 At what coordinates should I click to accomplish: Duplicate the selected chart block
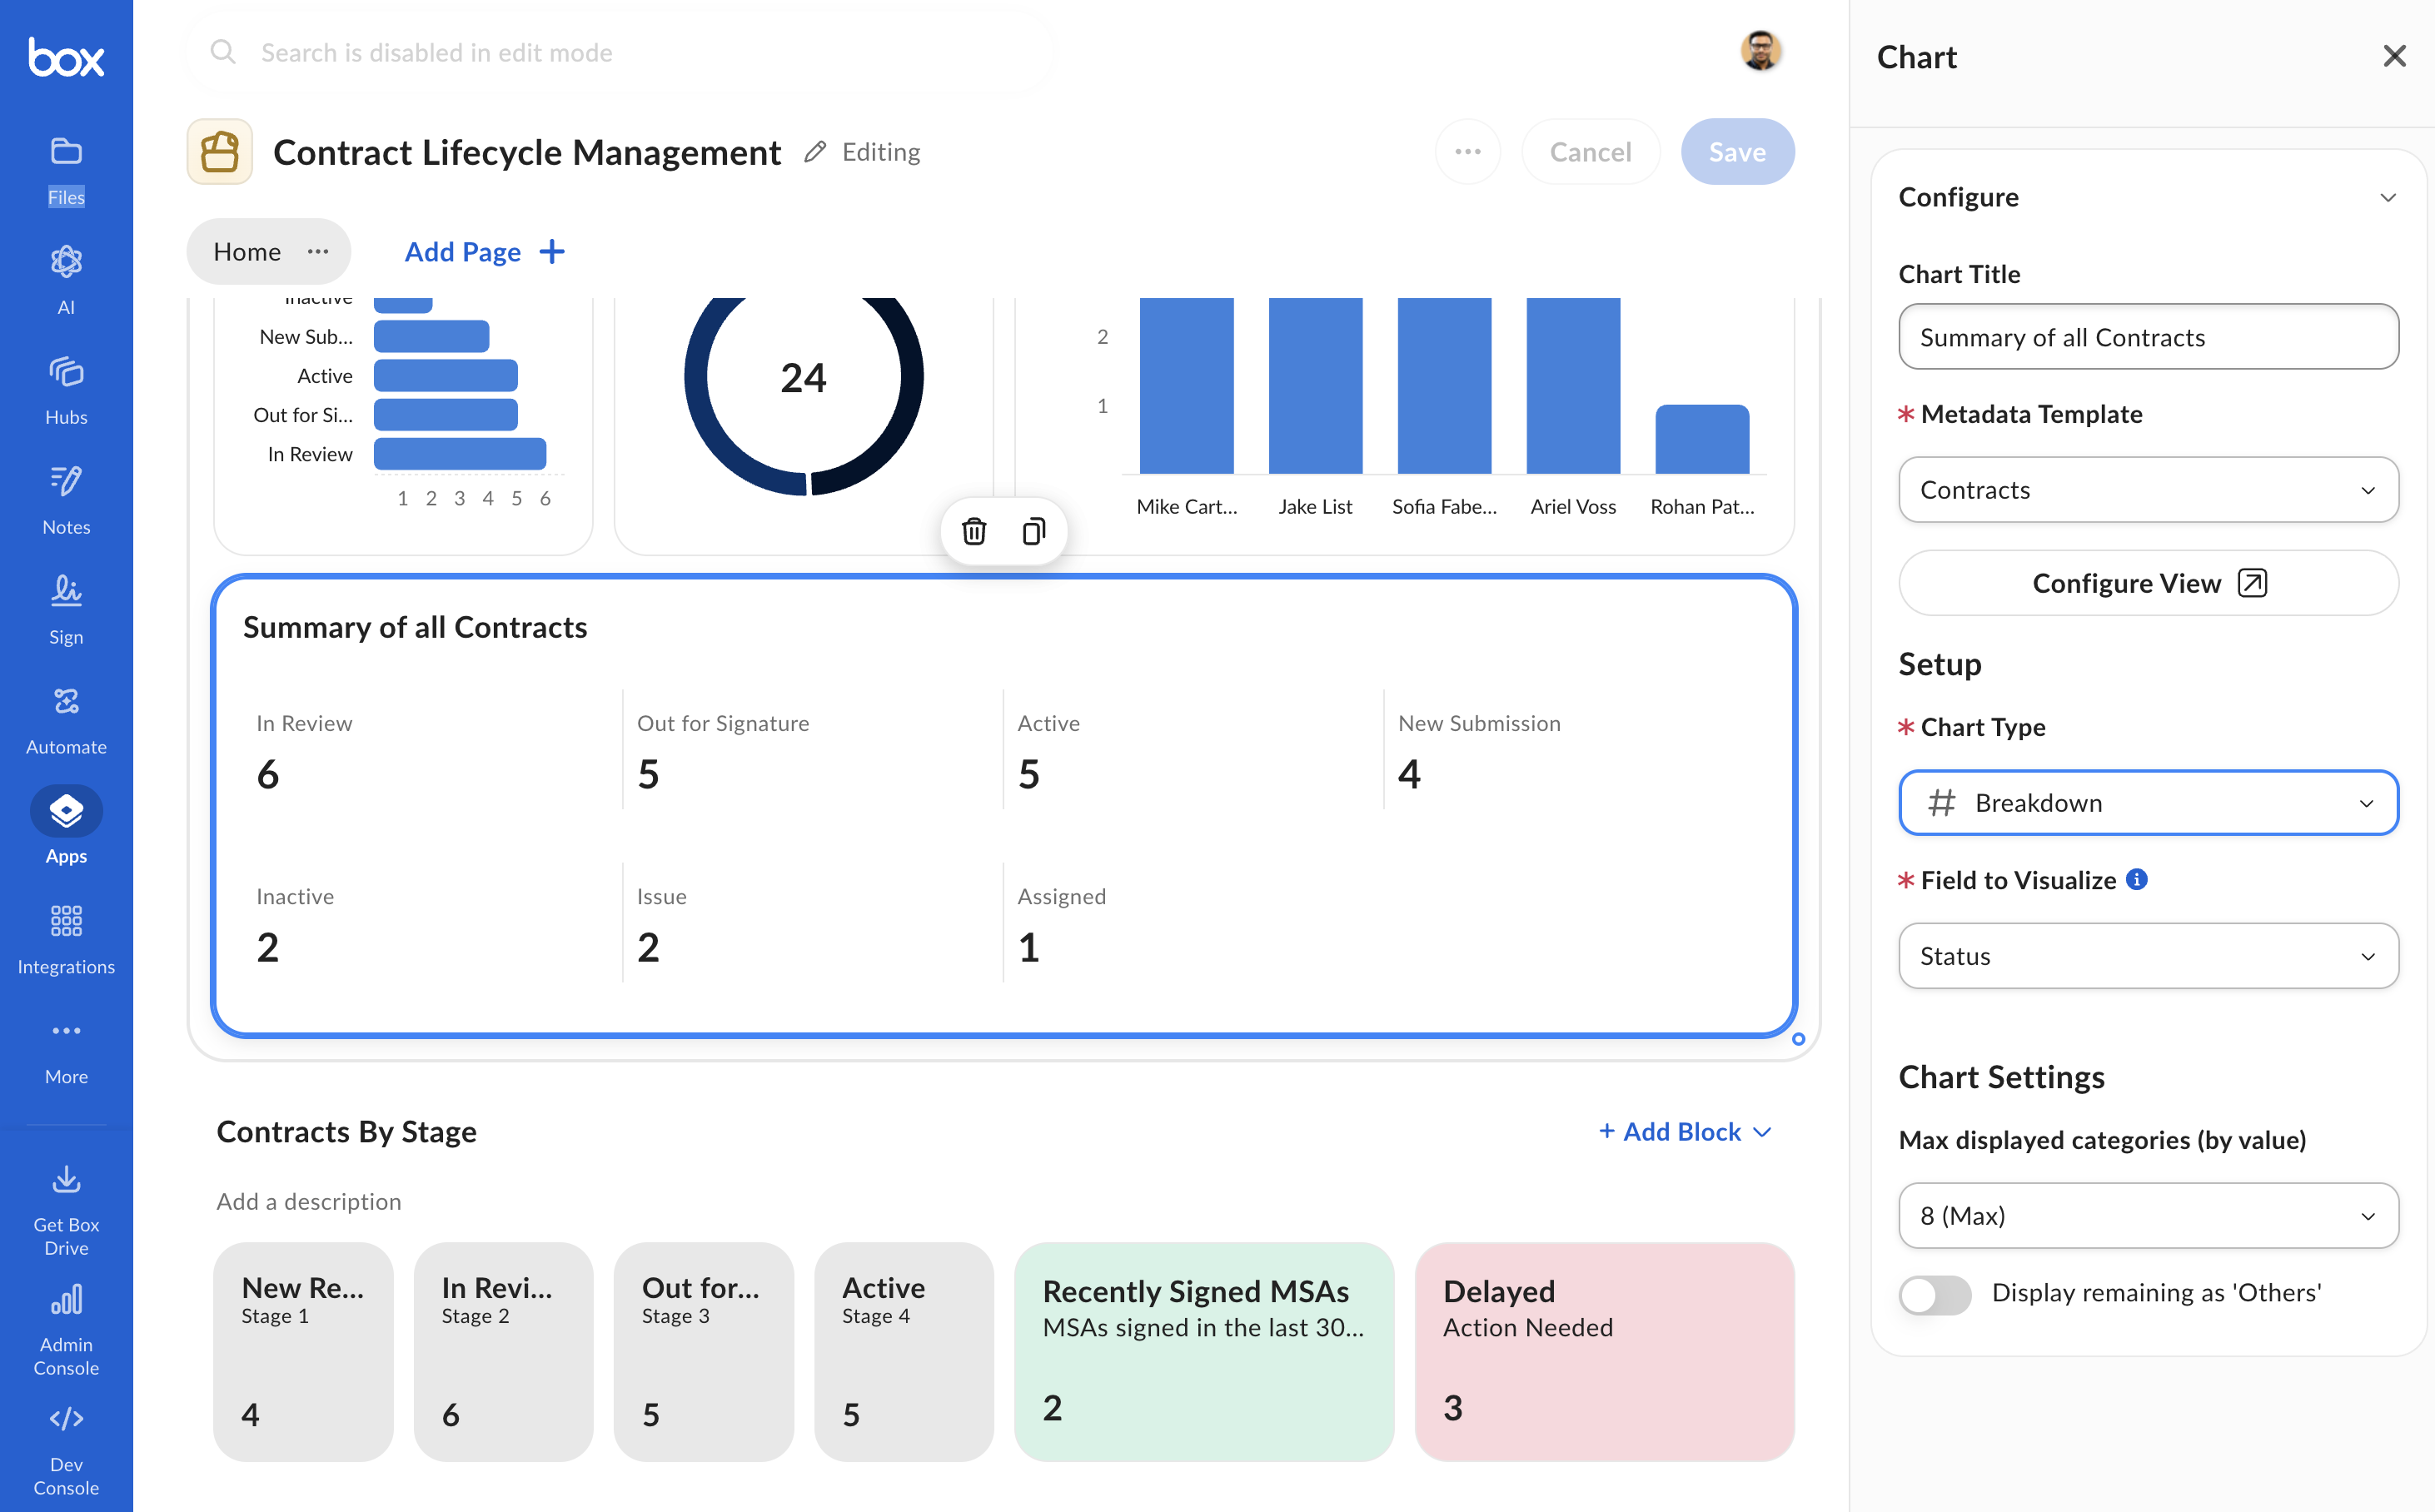(1034, 531)
